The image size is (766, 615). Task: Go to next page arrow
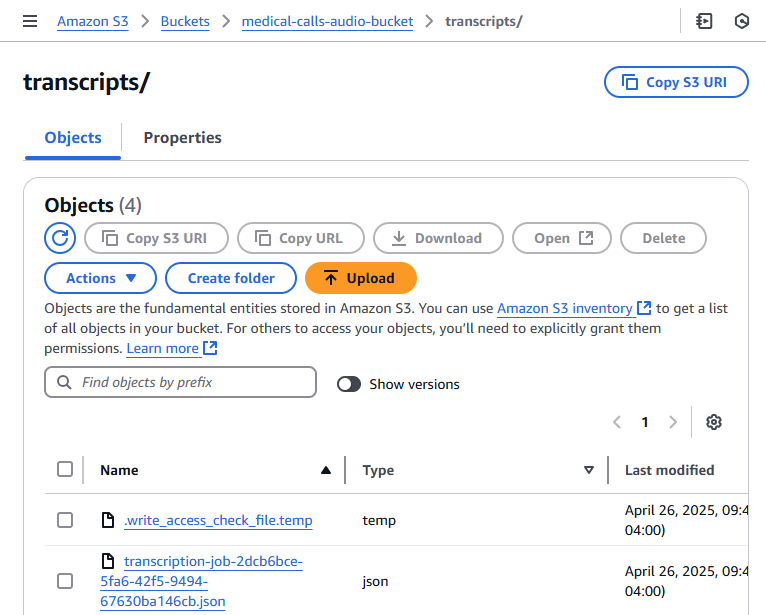[x=673, y=422]
